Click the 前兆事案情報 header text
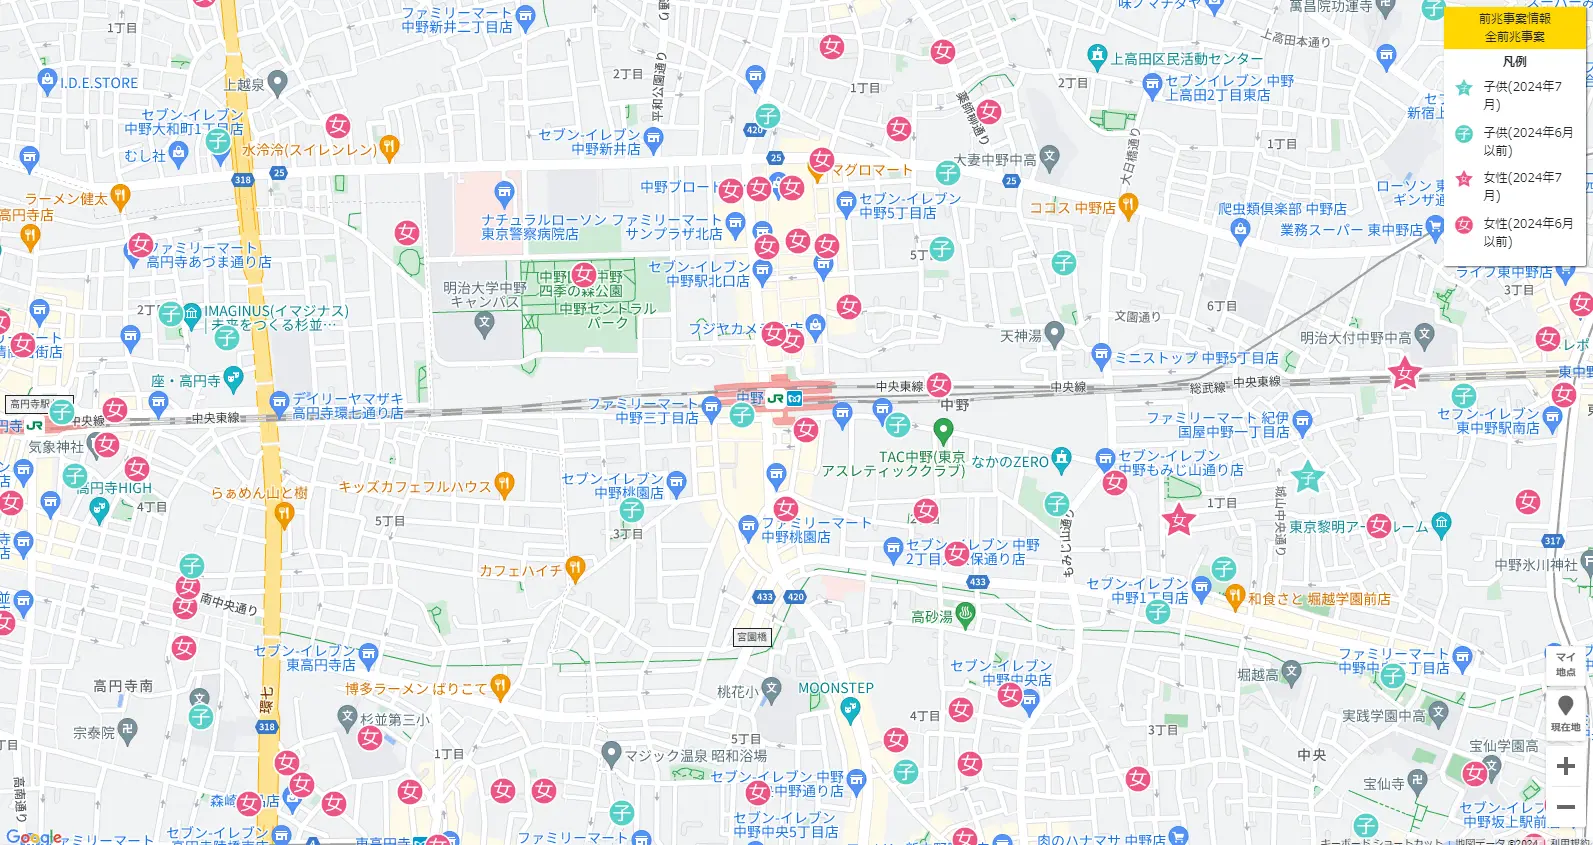The height and width of the screenshot is (845, 1593). pos(1515,18)
